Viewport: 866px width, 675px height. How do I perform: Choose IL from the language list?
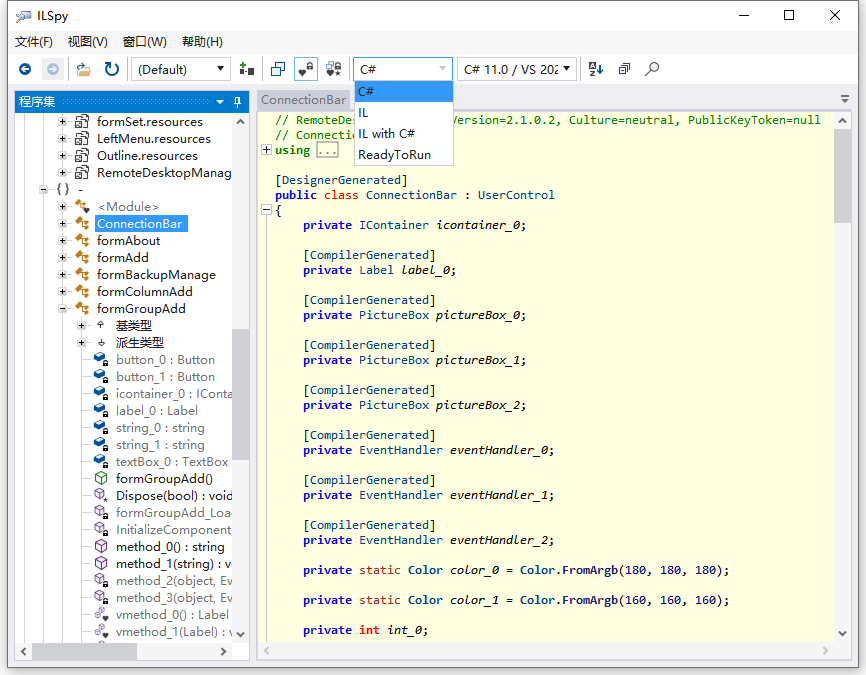[404, 113]
